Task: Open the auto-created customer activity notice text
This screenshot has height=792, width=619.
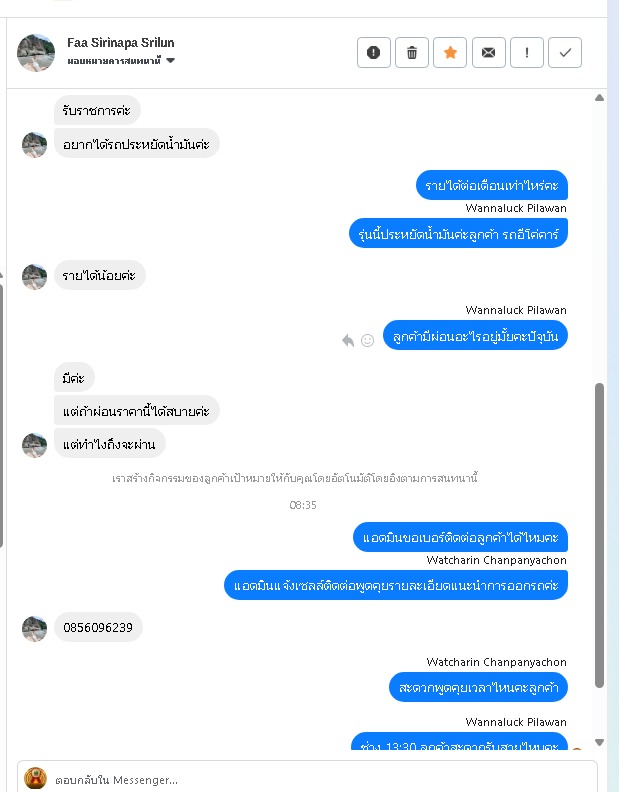Action: point(295,478)
